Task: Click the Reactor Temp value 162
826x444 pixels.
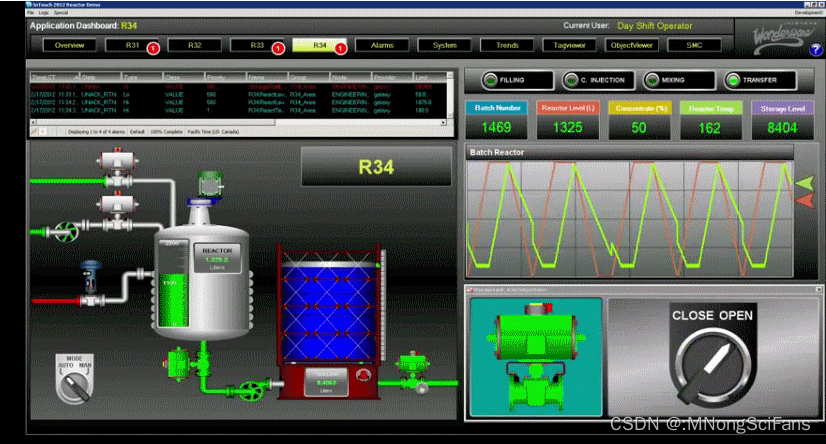Action: coord(710,127)
